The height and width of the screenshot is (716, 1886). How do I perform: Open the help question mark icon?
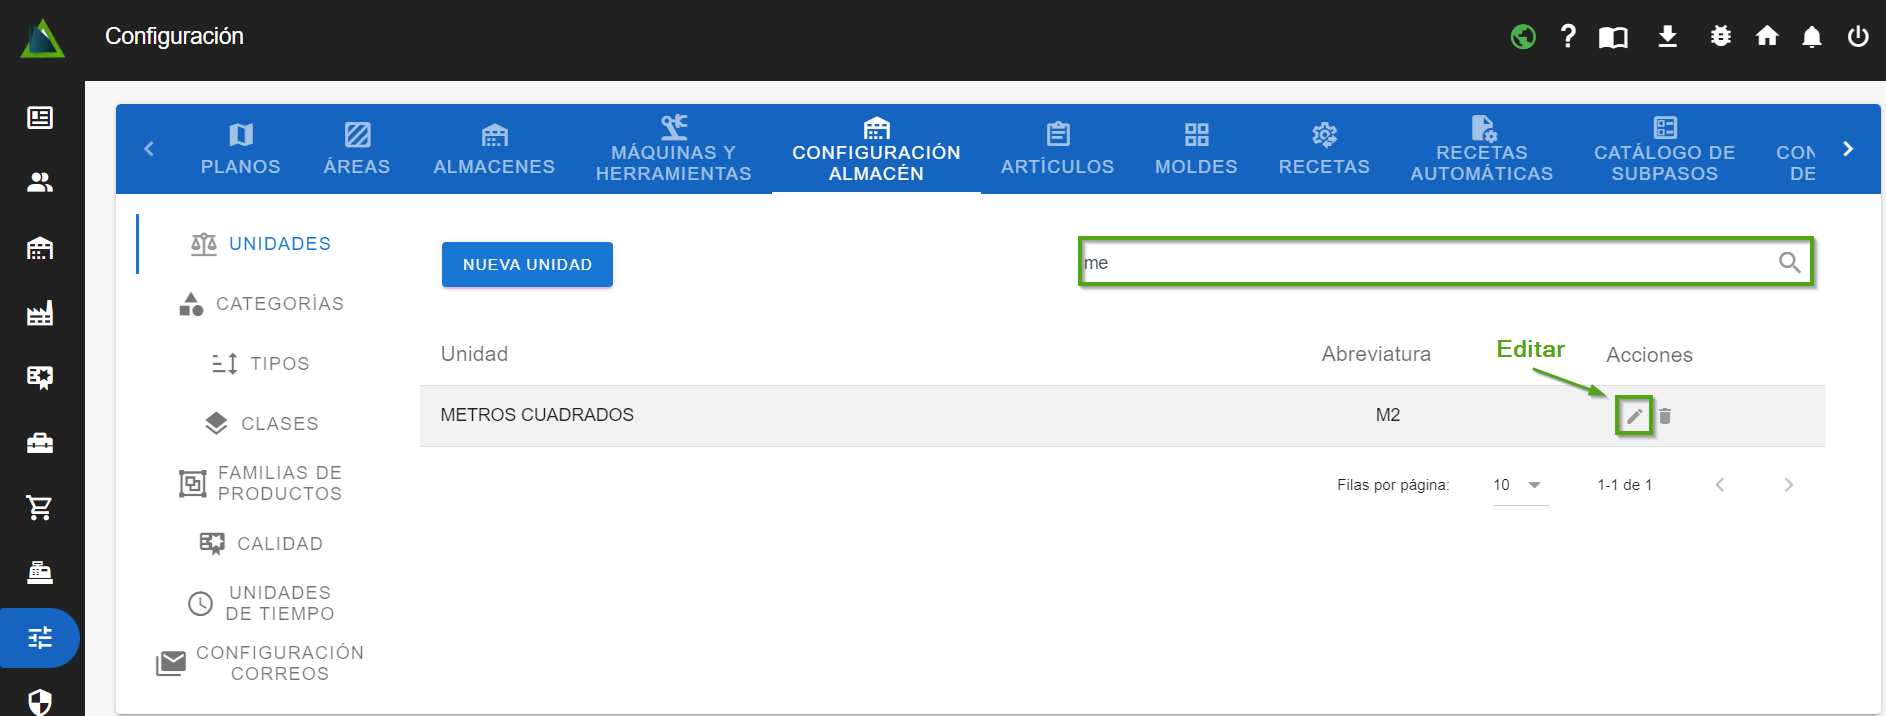tap(1568, 37)
